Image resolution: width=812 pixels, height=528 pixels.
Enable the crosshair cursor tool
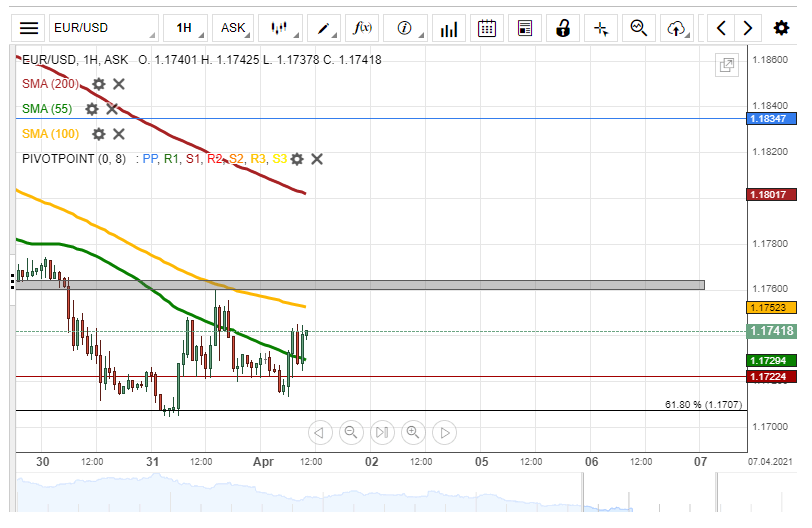601,28
